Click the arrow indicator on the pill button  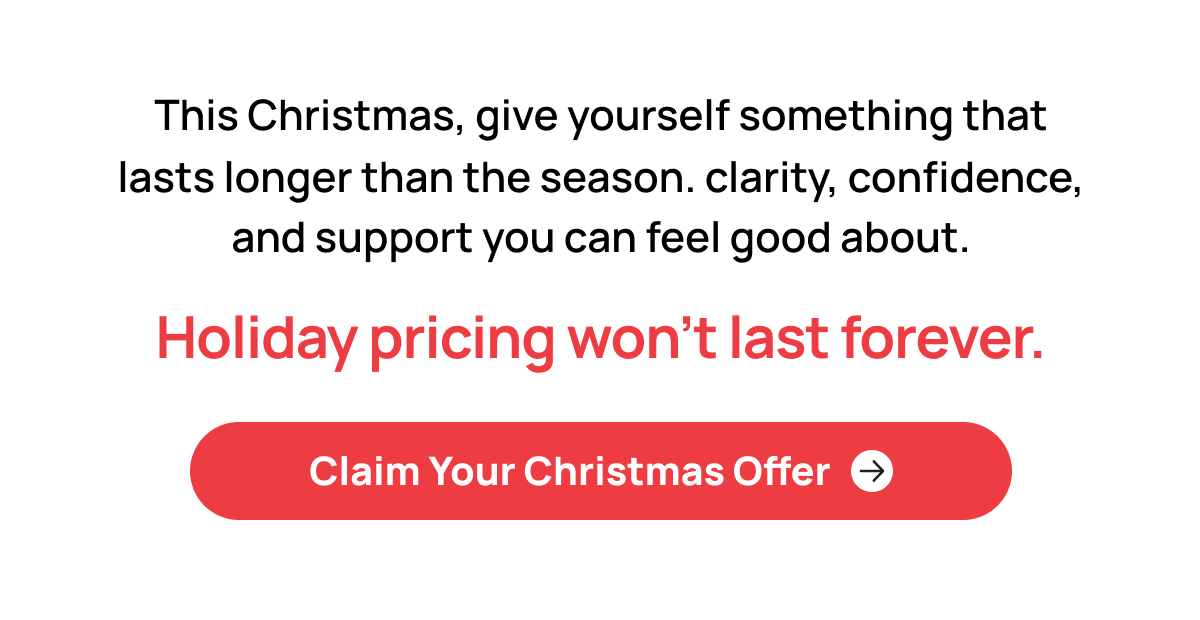coord(874,470)
